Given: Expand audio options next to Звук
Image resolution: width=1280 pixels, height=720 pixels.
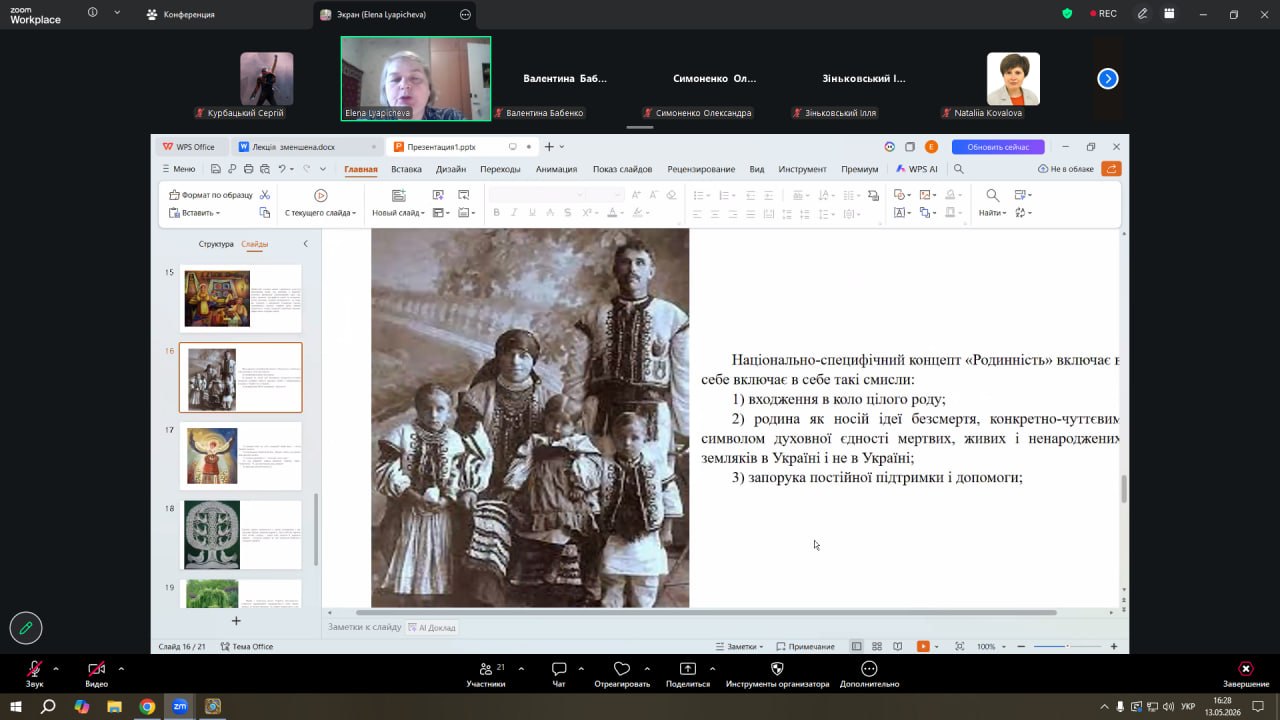Looking at the screenshot, I should click(56, 668).
